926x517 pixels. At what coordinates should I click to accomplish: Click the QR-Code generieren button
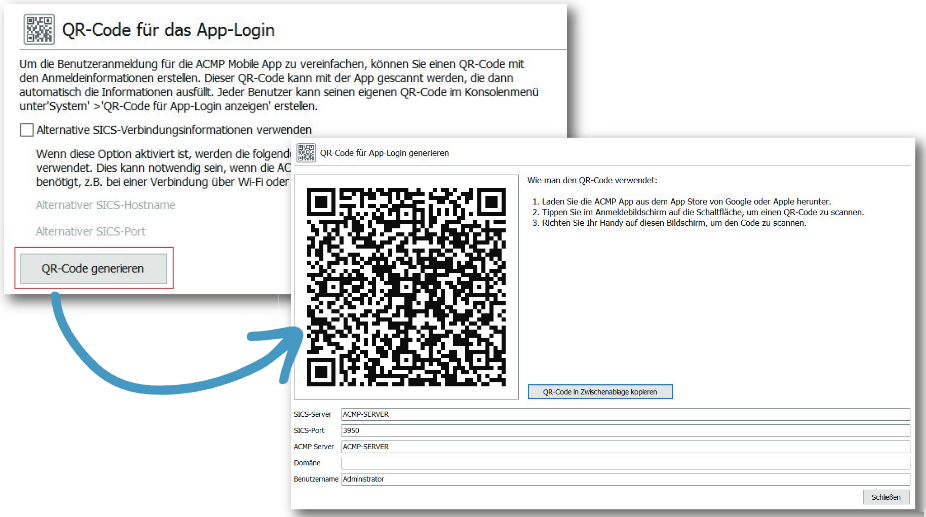(94, 269)
